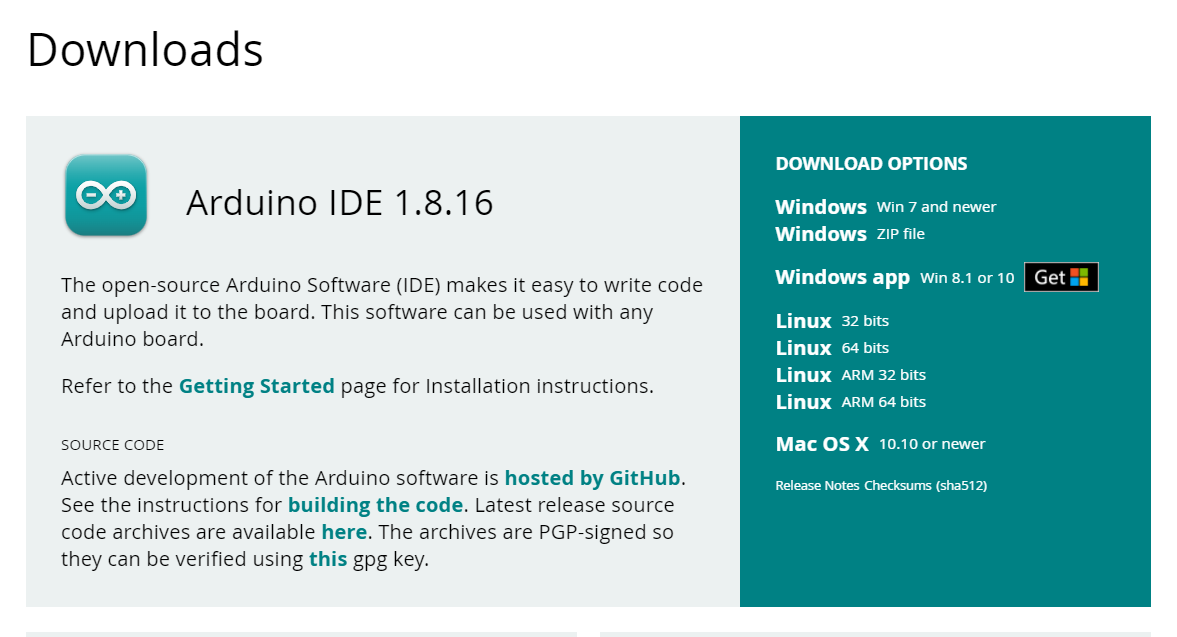Click the Arduino IDE 1.8.16 heading
Viewport: 1177px width, 637px height.
[339, 203]
